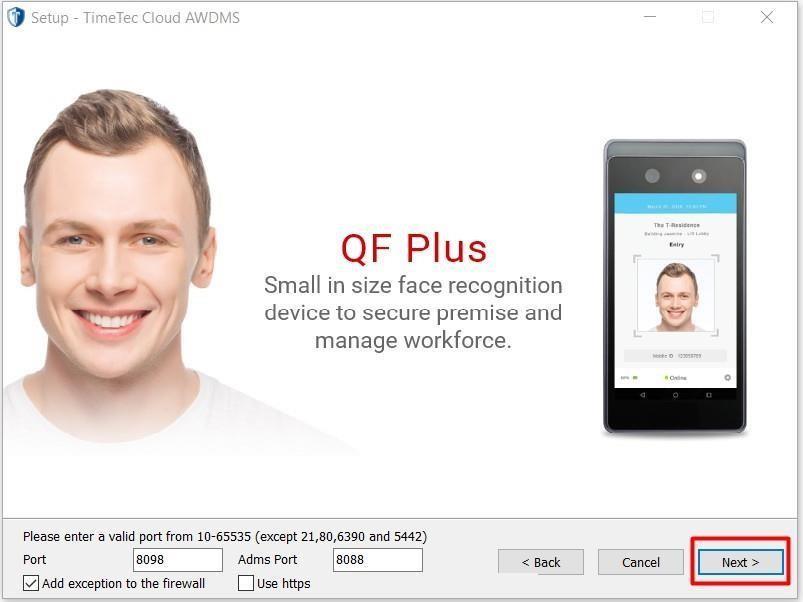
Task: Click the 'Adms Port' label
Action: point(267,560)
